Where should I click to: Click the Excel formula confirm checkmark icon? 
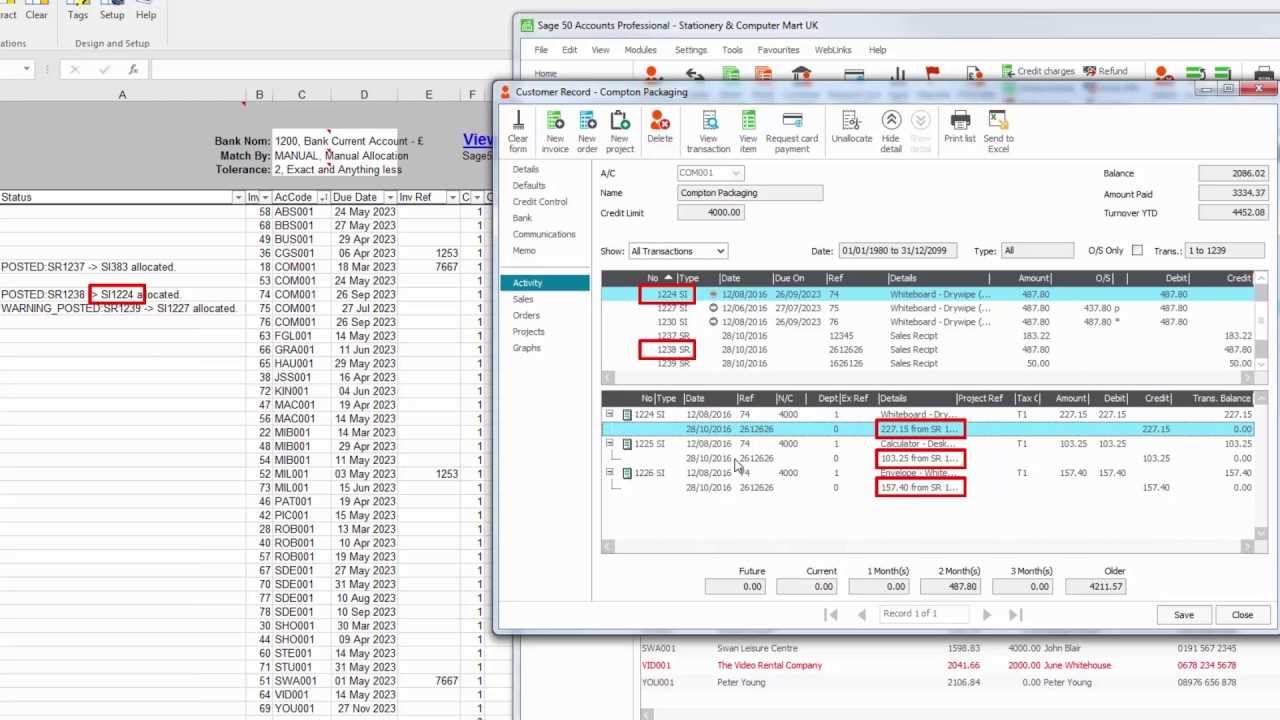click(x=104, y=70)
